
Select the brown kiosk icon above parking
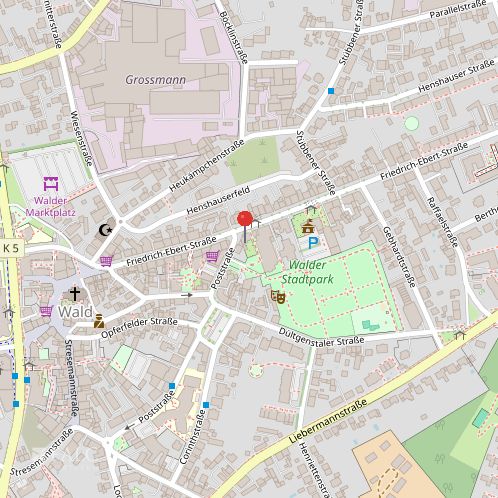(x=308, y=226)
